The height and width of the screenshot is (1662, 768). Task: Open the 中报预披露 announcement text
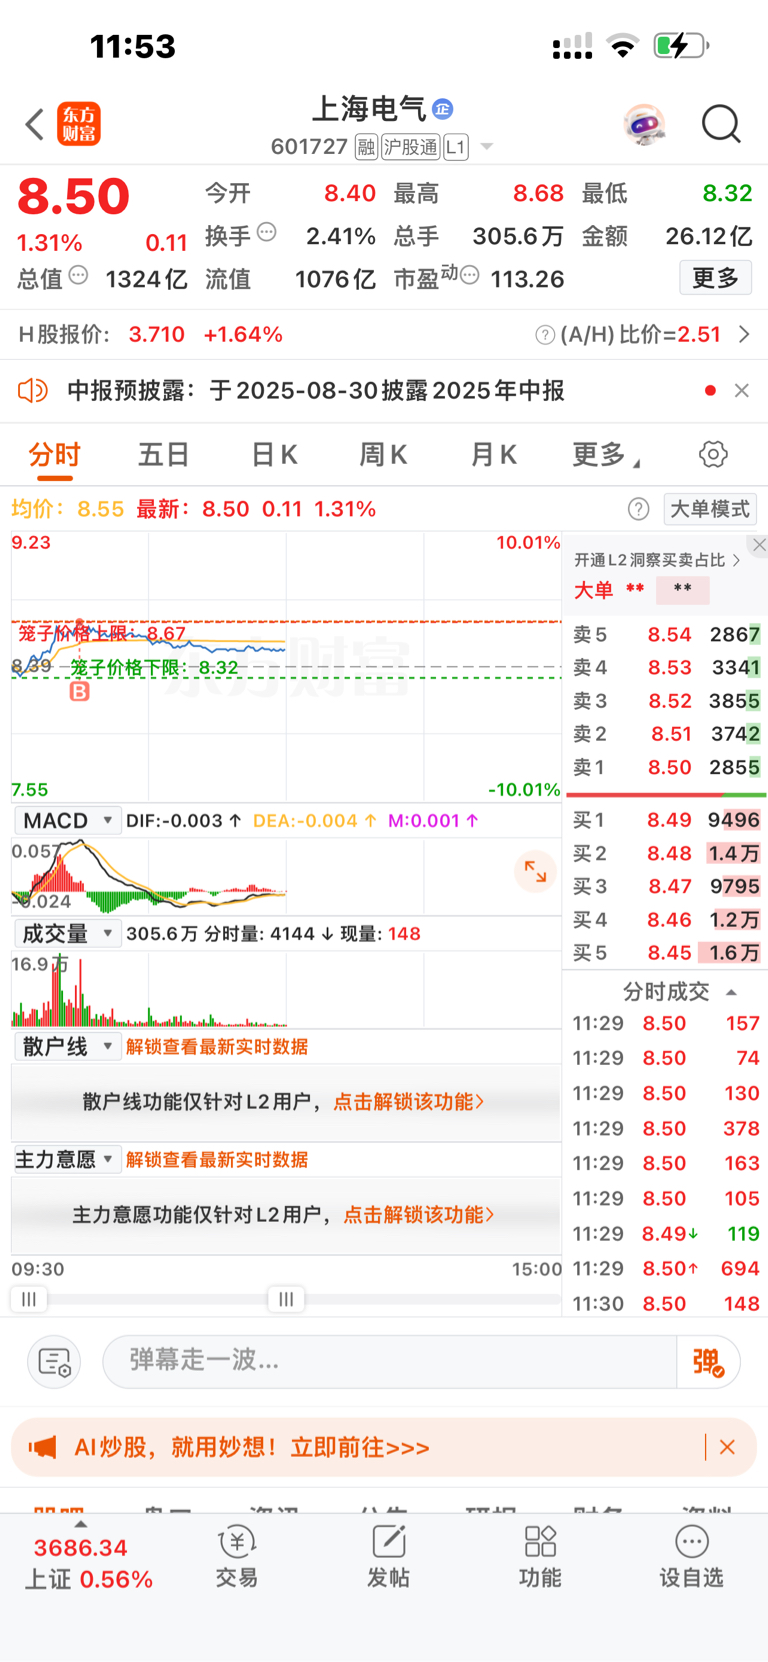(x=316, y=390)
